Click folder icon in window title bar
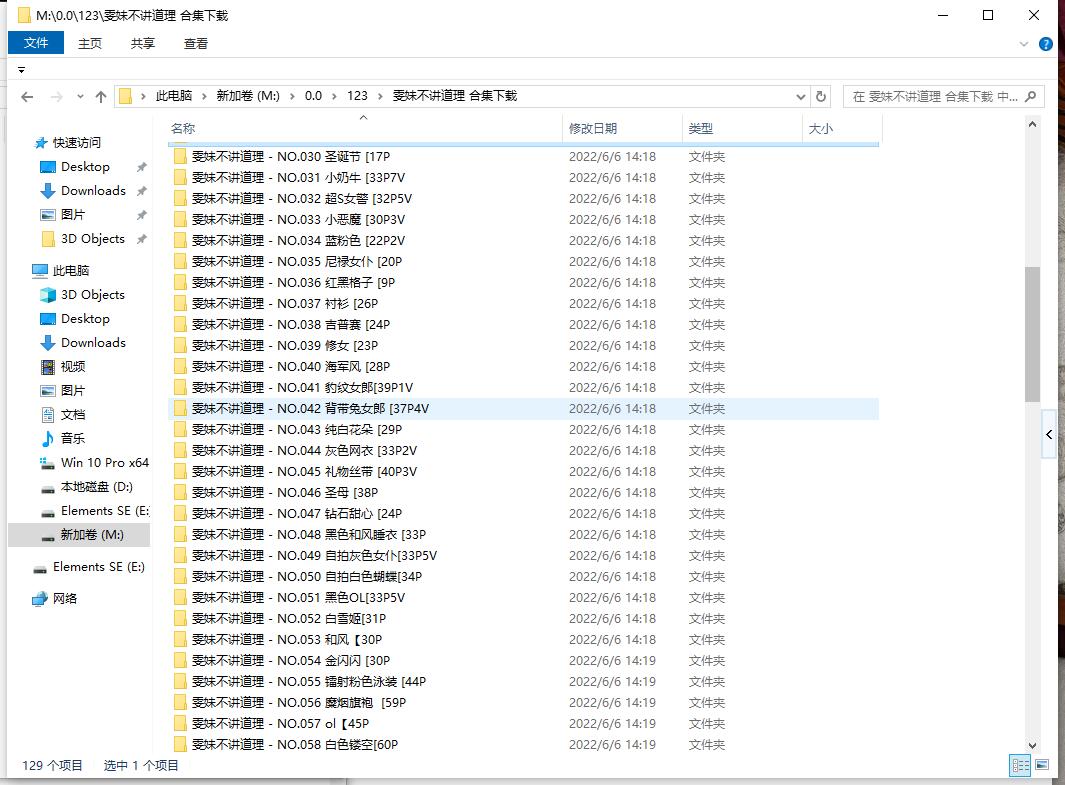 tap(24, 15)
